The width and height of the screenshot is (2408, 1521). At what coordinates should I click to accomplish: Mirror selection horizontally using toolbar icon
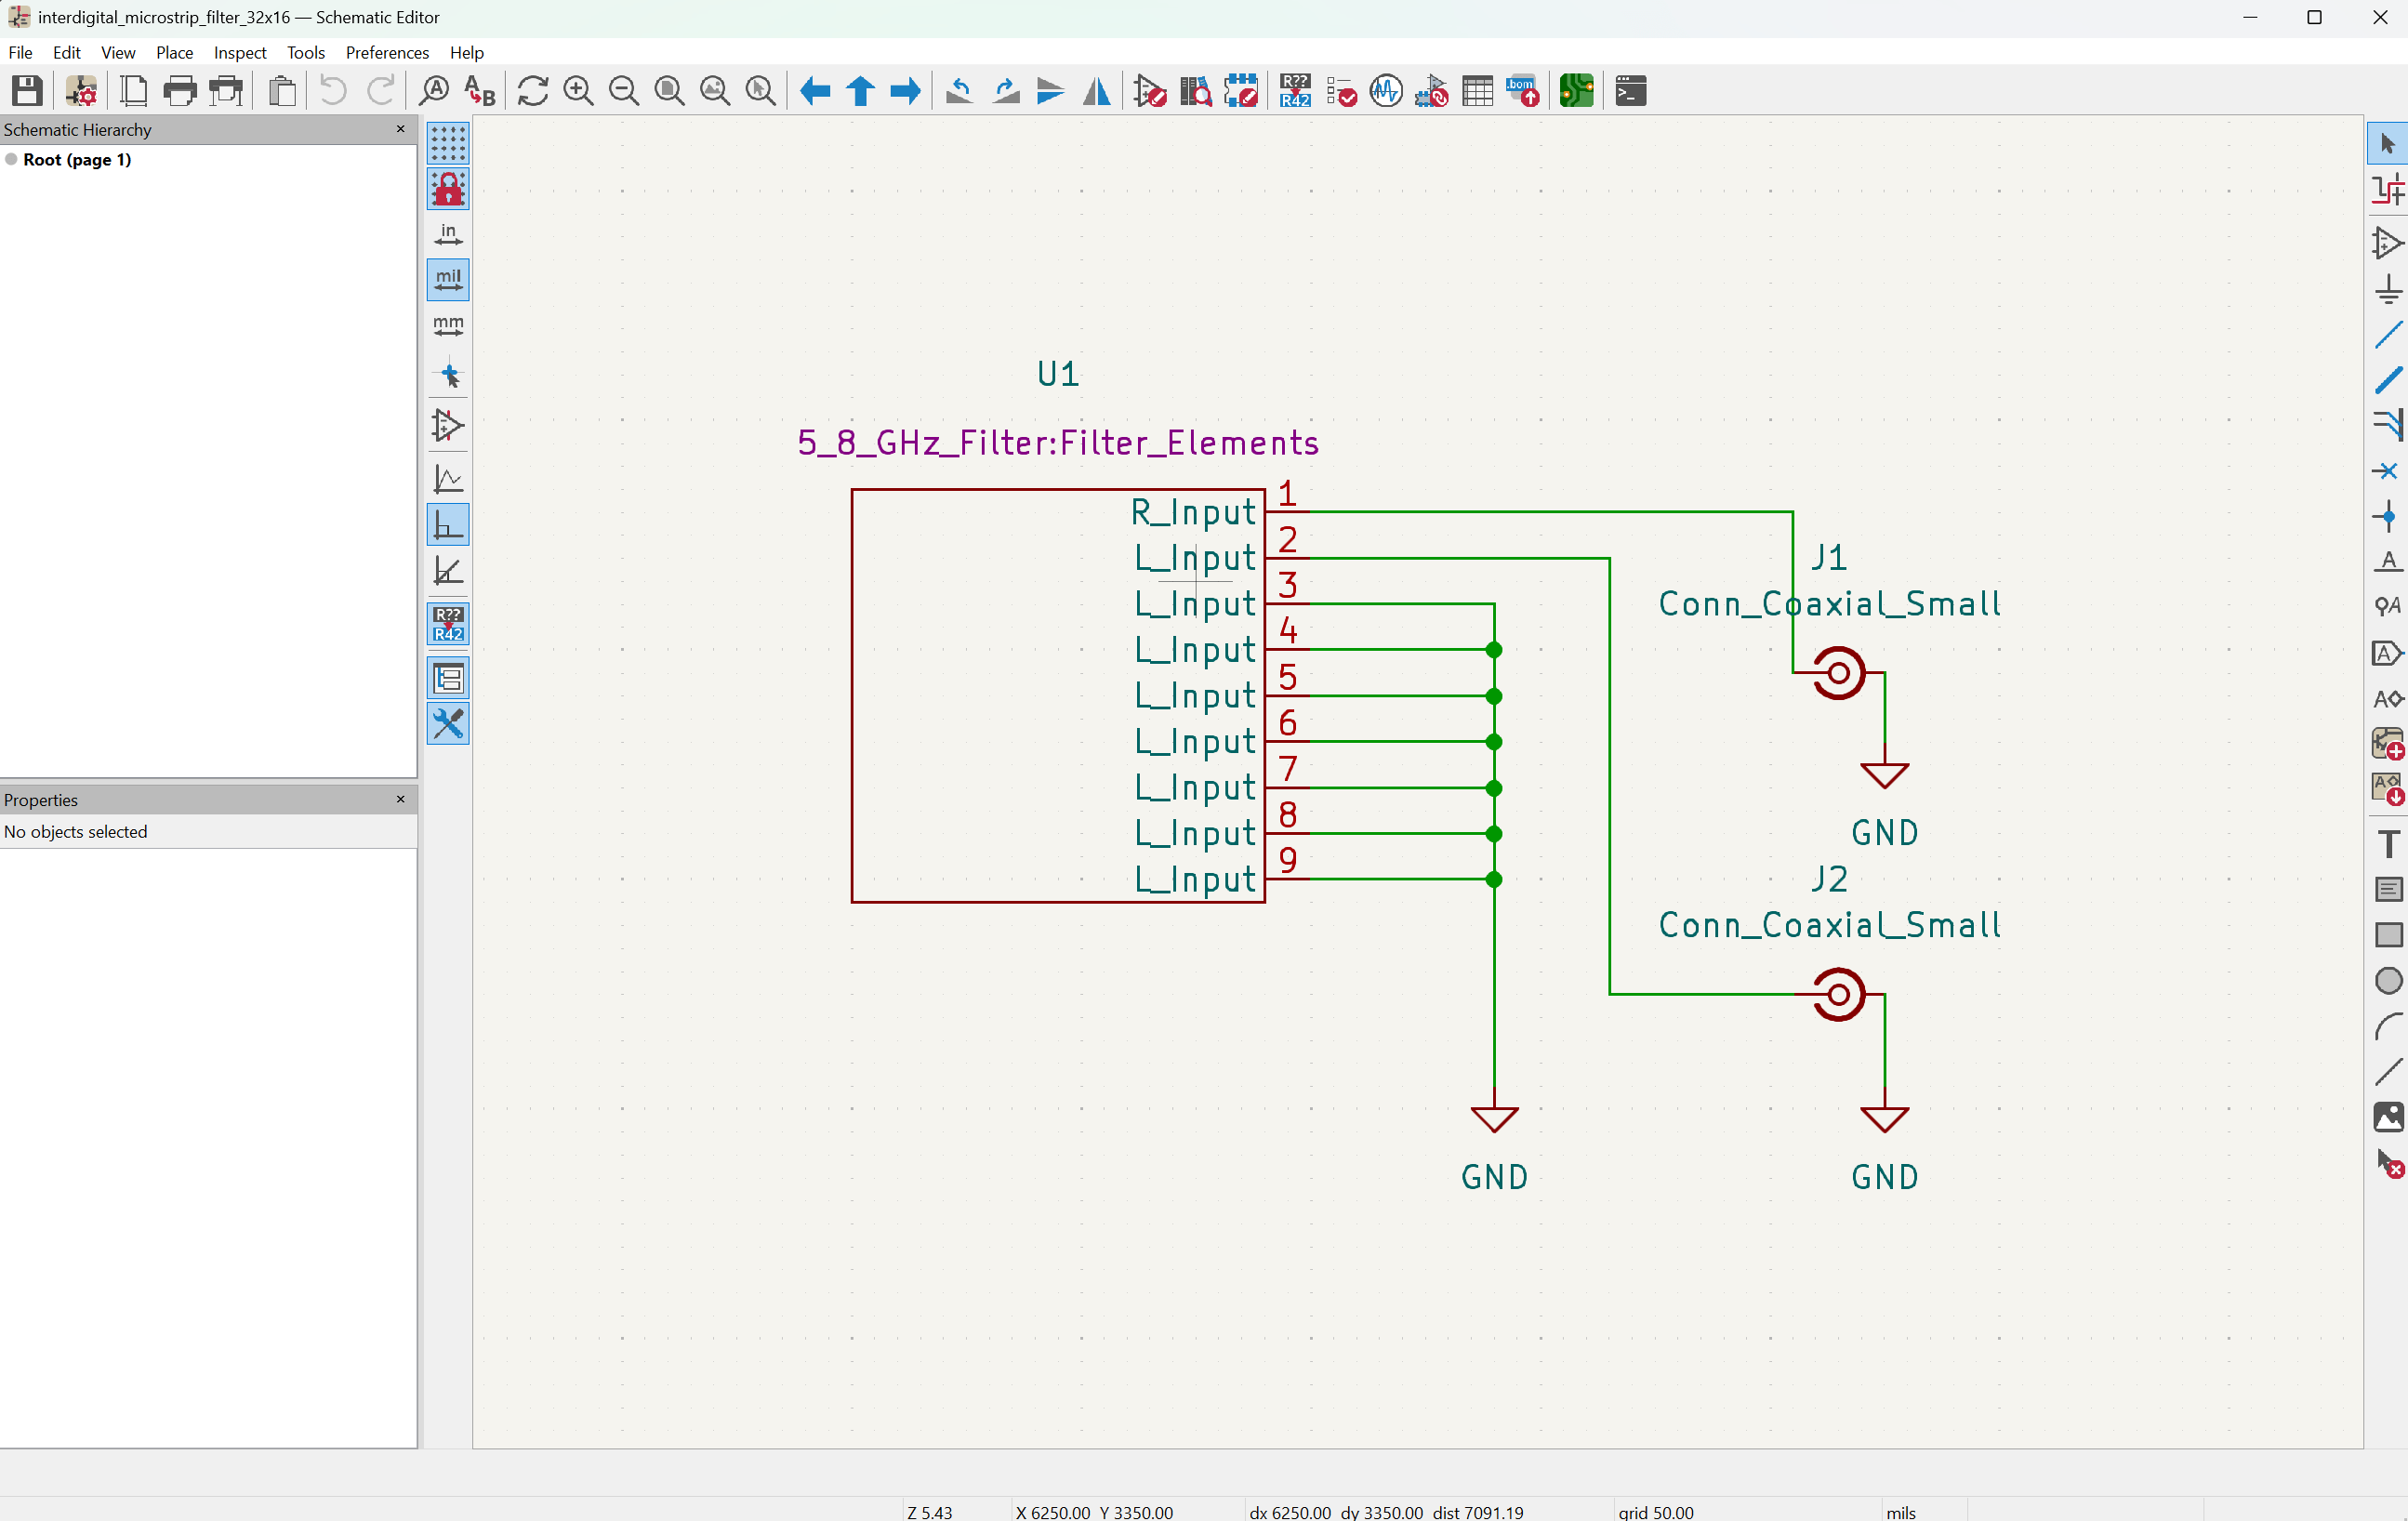[x=1097, y=91]
